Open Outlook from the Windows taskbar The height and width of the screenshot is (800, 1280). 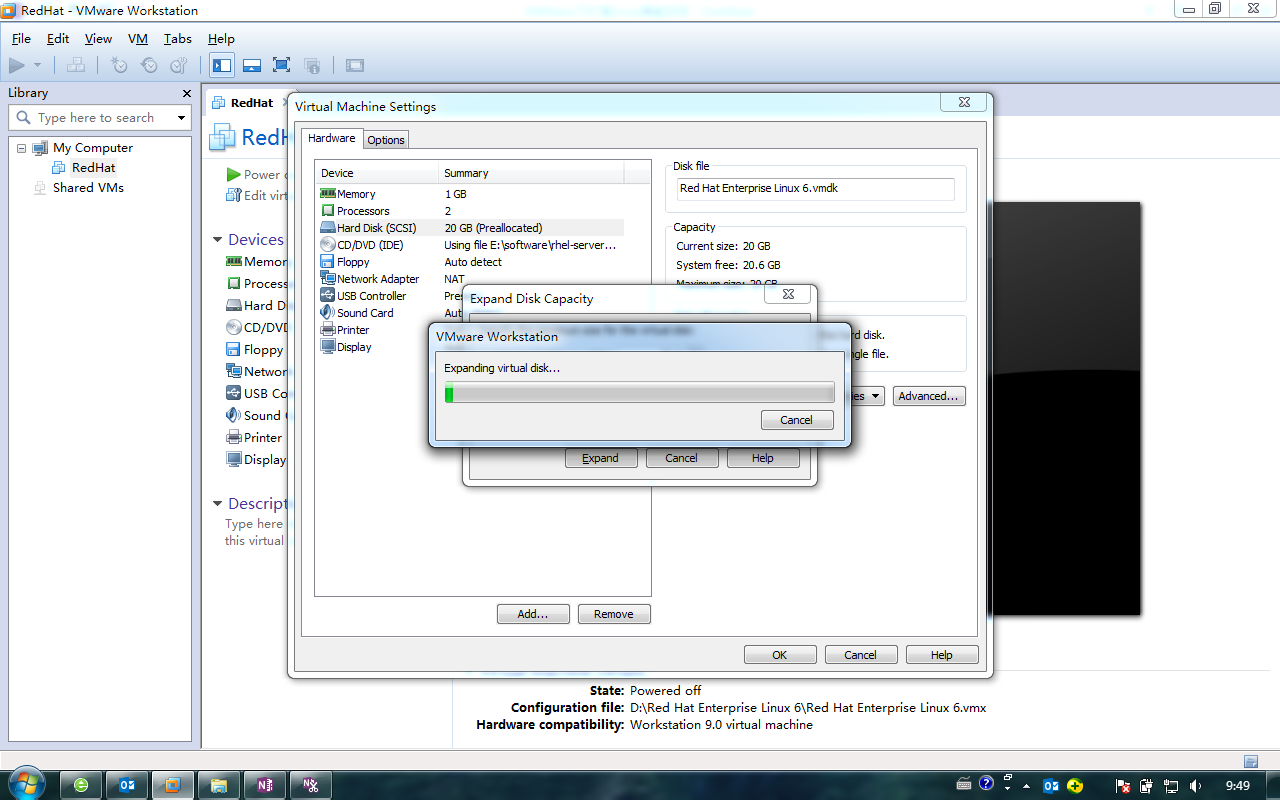click(126, 785)
